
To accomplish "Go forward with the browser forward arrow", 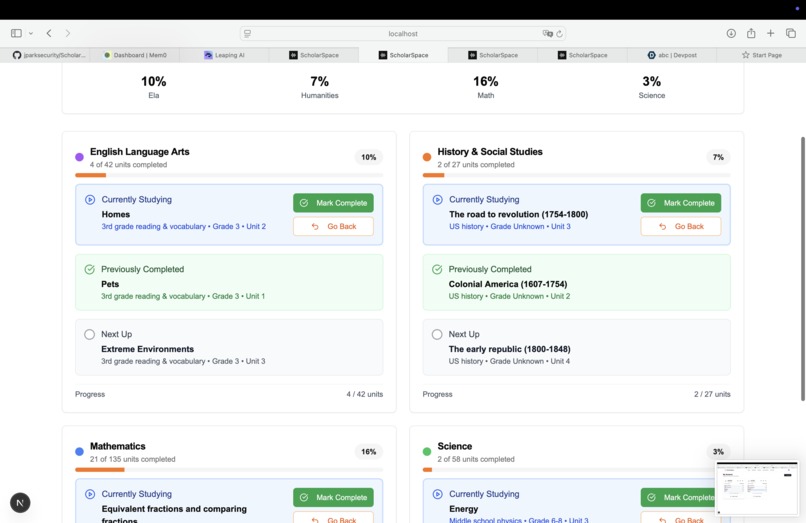I will pyautogui.click(x=68, y=33).
